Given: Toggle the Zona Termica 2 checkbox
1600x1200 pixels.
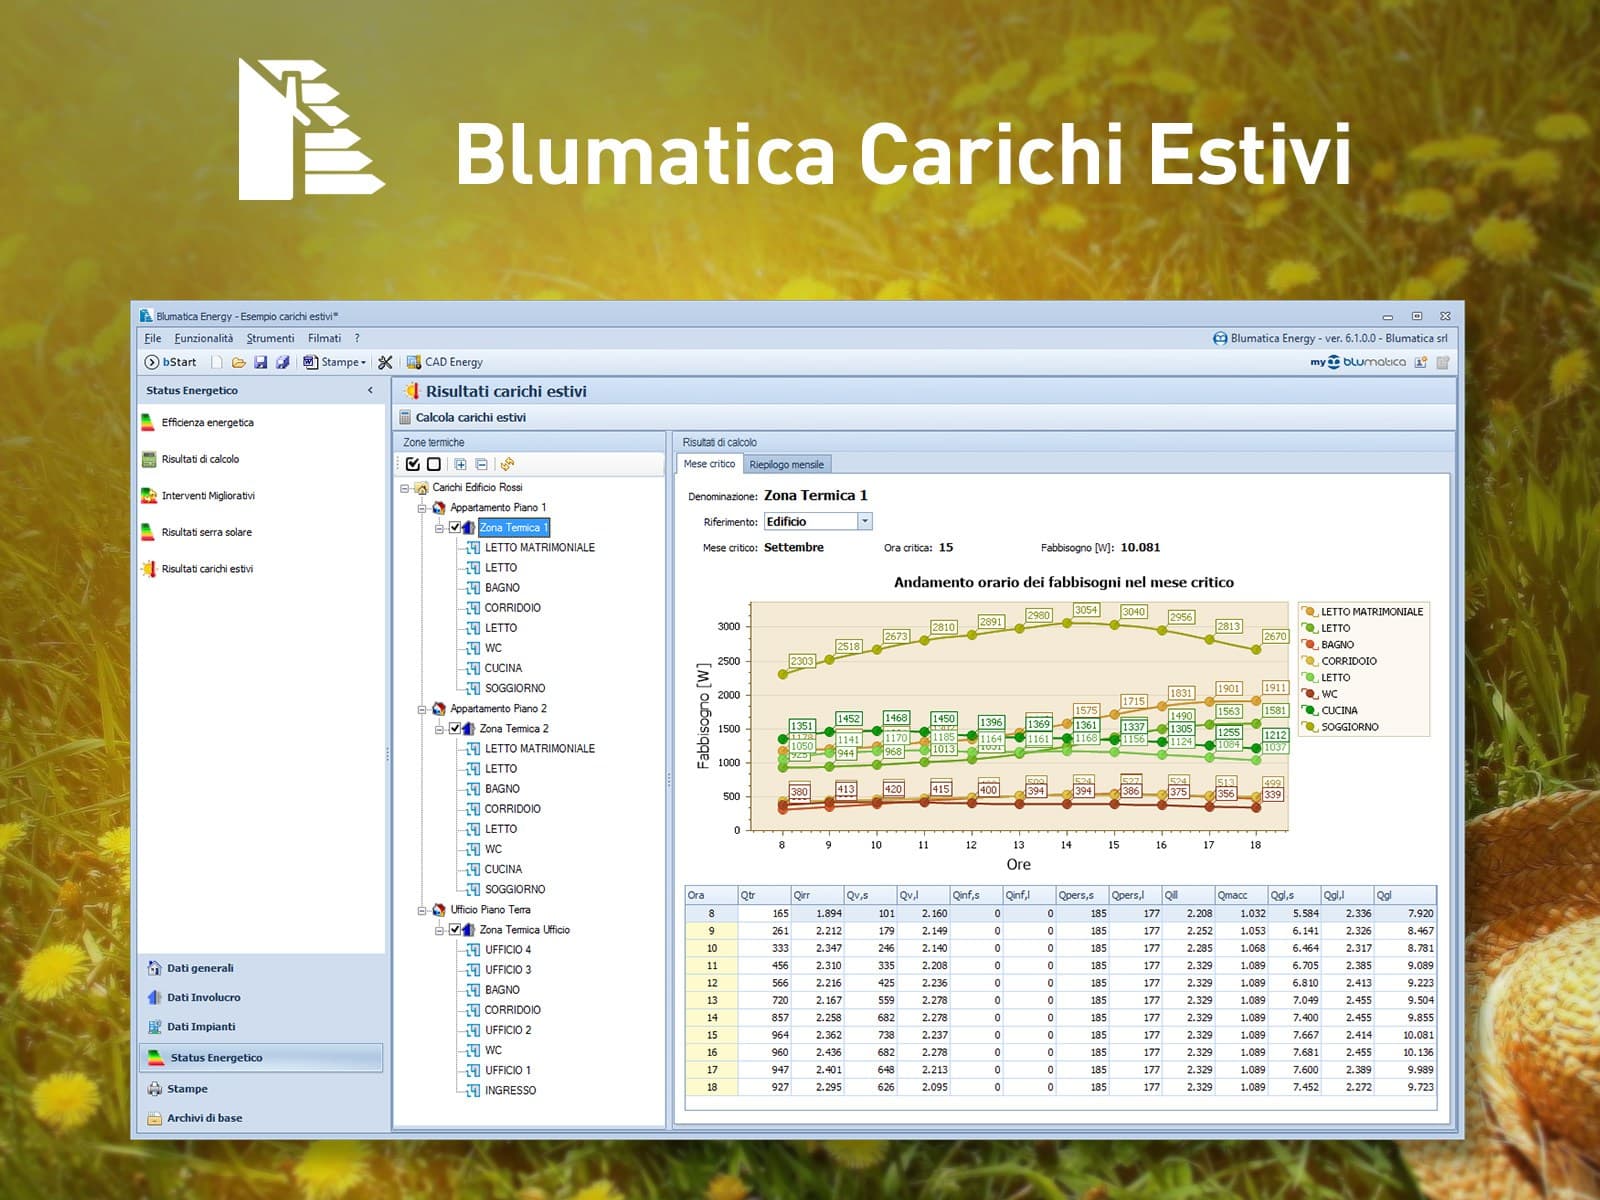Looking at the screenshot, I should [x=456, y=729].
